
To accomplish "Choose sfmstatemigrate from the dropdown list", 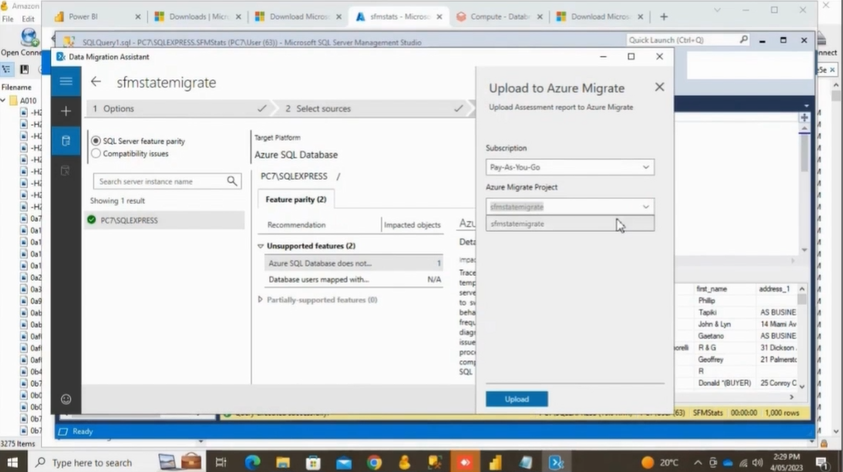I will tap(570, 224).
